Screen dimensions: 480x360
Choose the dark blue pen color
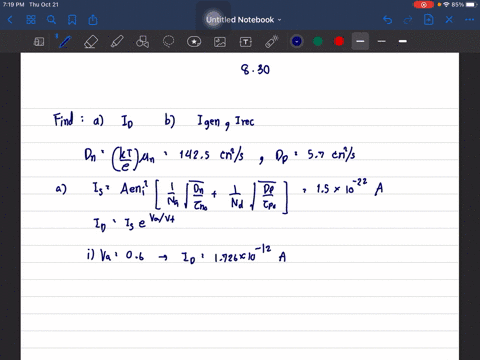pos(297,41)
